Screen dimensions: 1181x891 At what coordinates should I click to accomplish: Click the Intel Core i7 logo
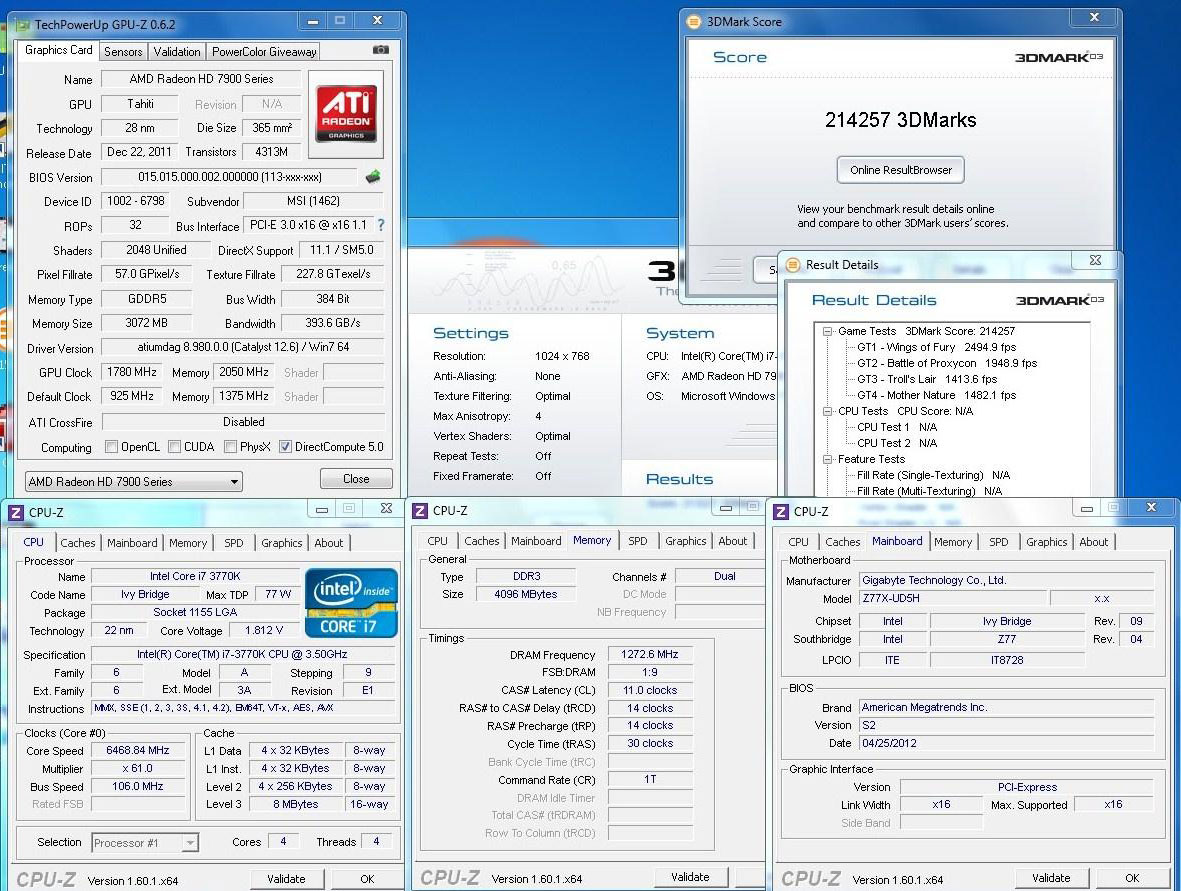[x=351, y=603]
